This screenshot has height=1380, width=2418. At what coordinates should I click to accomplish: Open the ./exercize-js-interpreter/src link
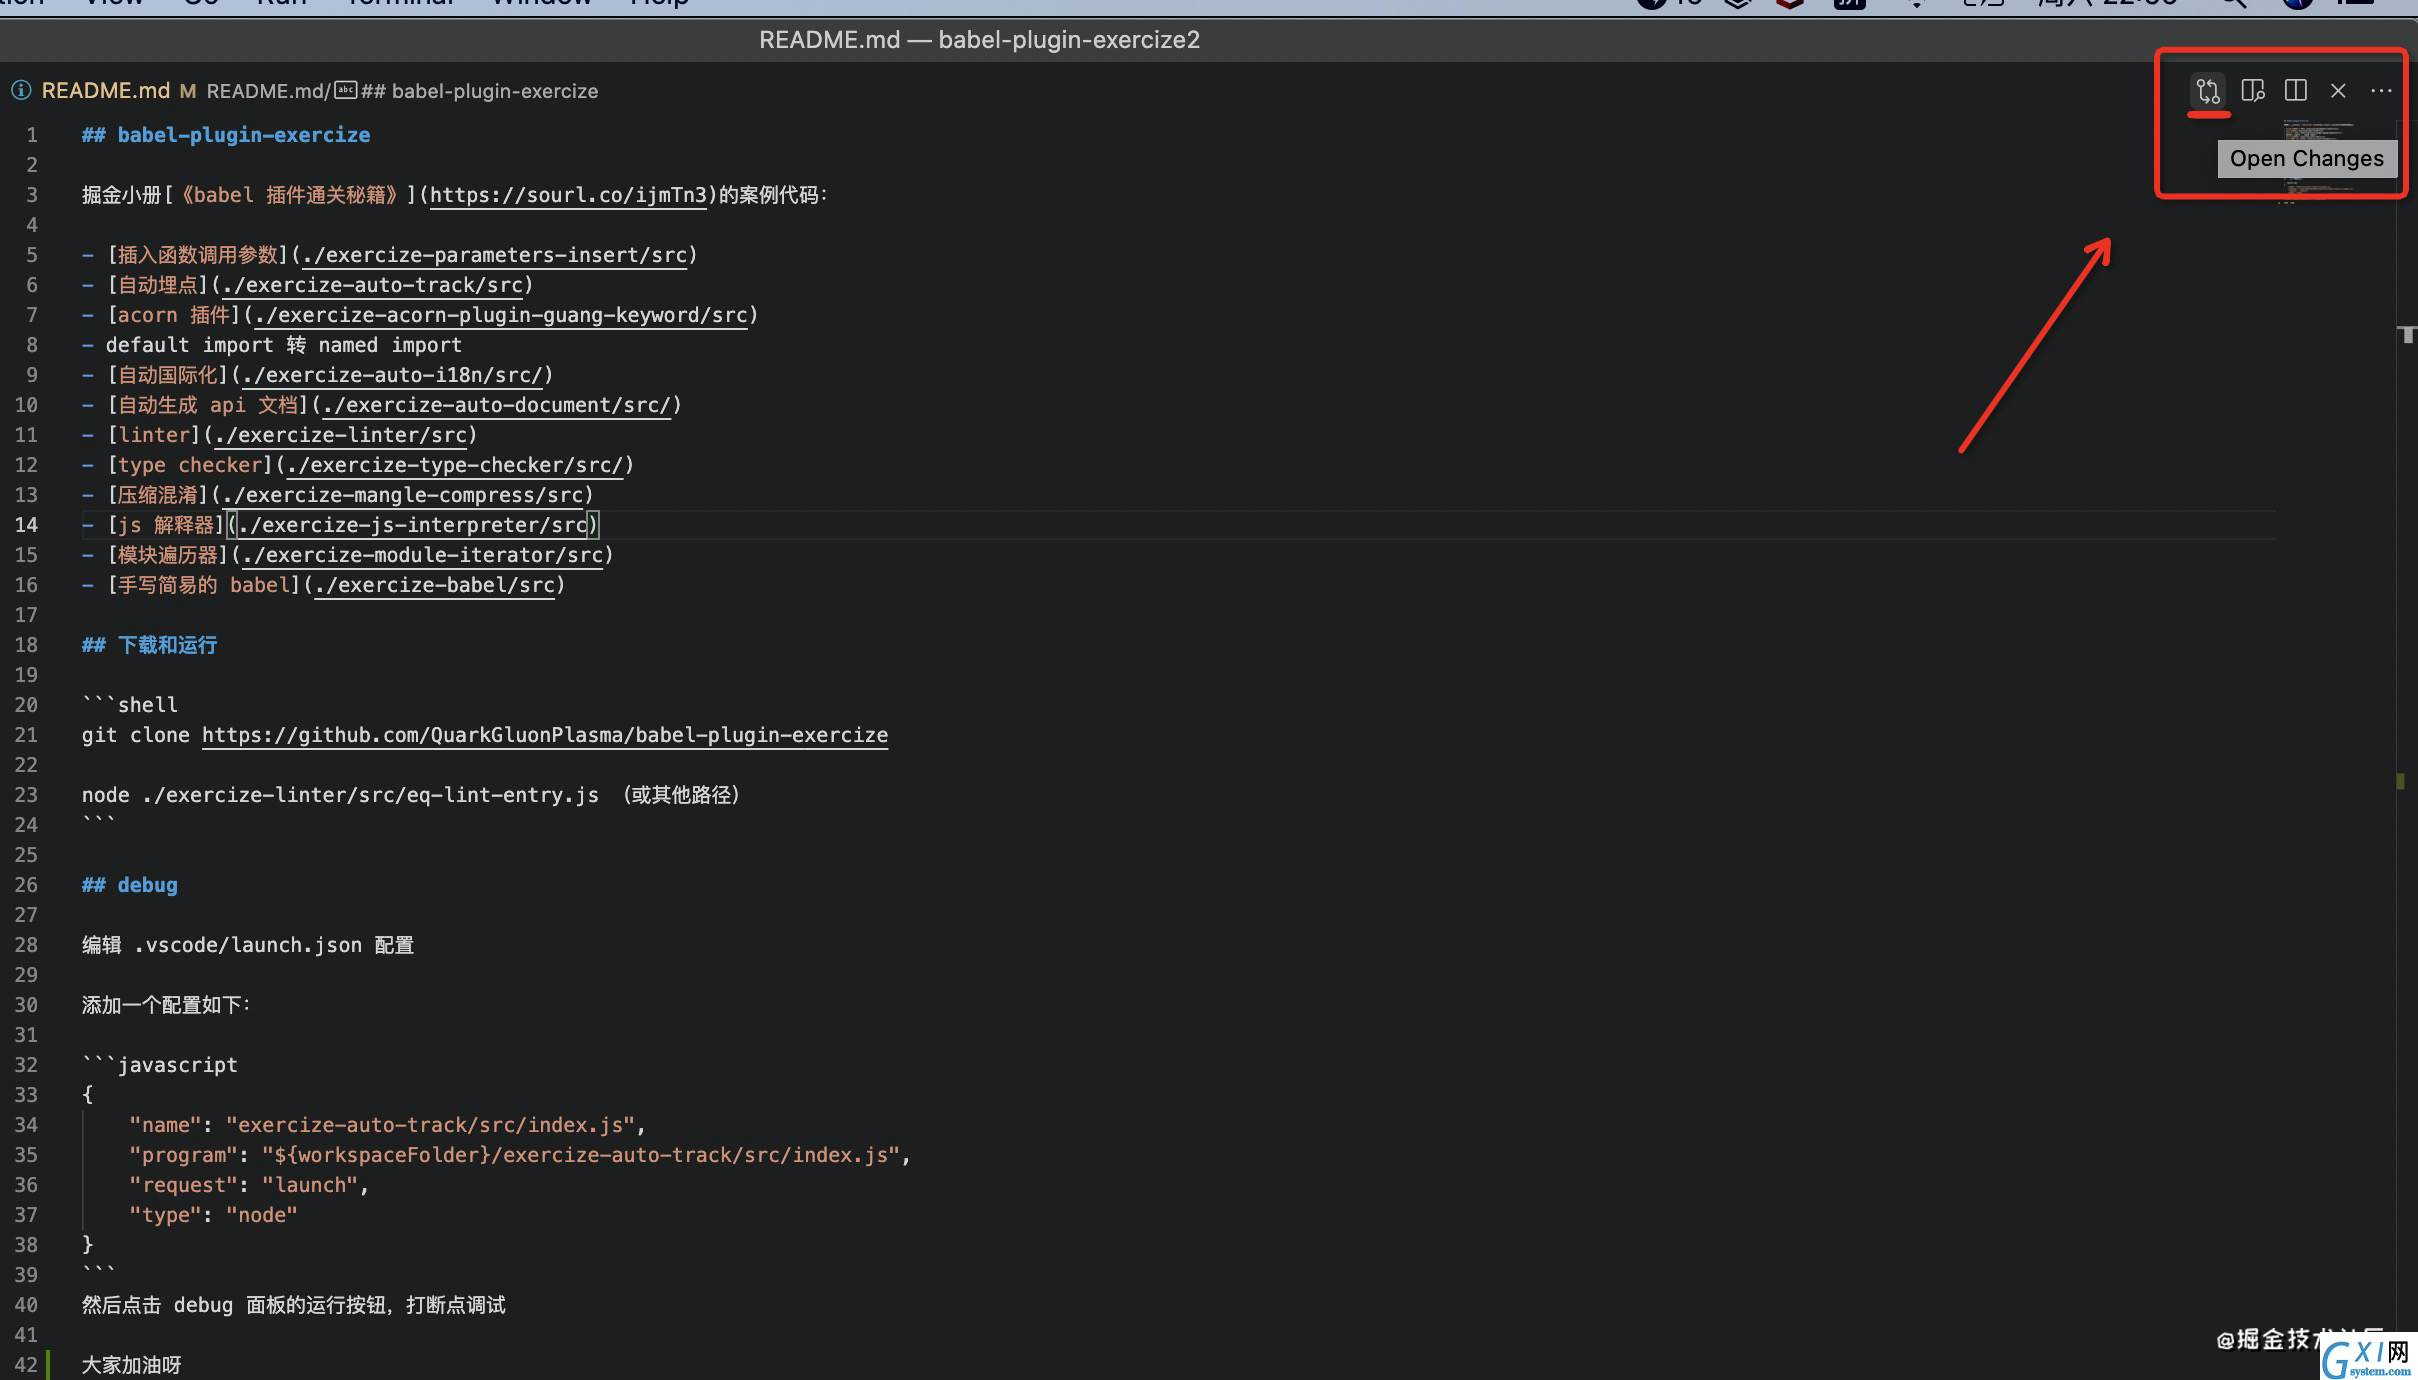click(413, 525)
